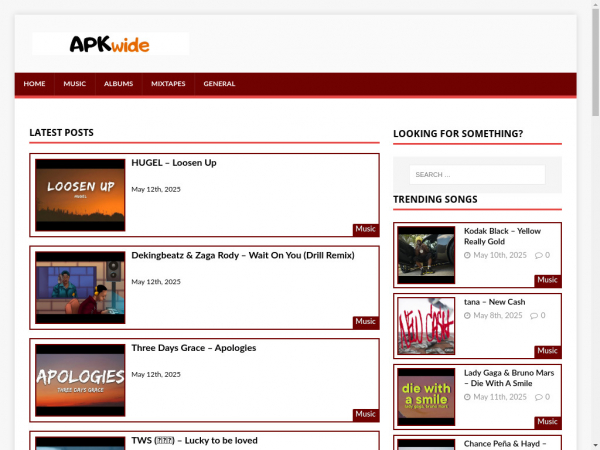Open the New Cash cover thumbnail
The width and height of the screenshot is (600, 450).
(x=426, y=326)
